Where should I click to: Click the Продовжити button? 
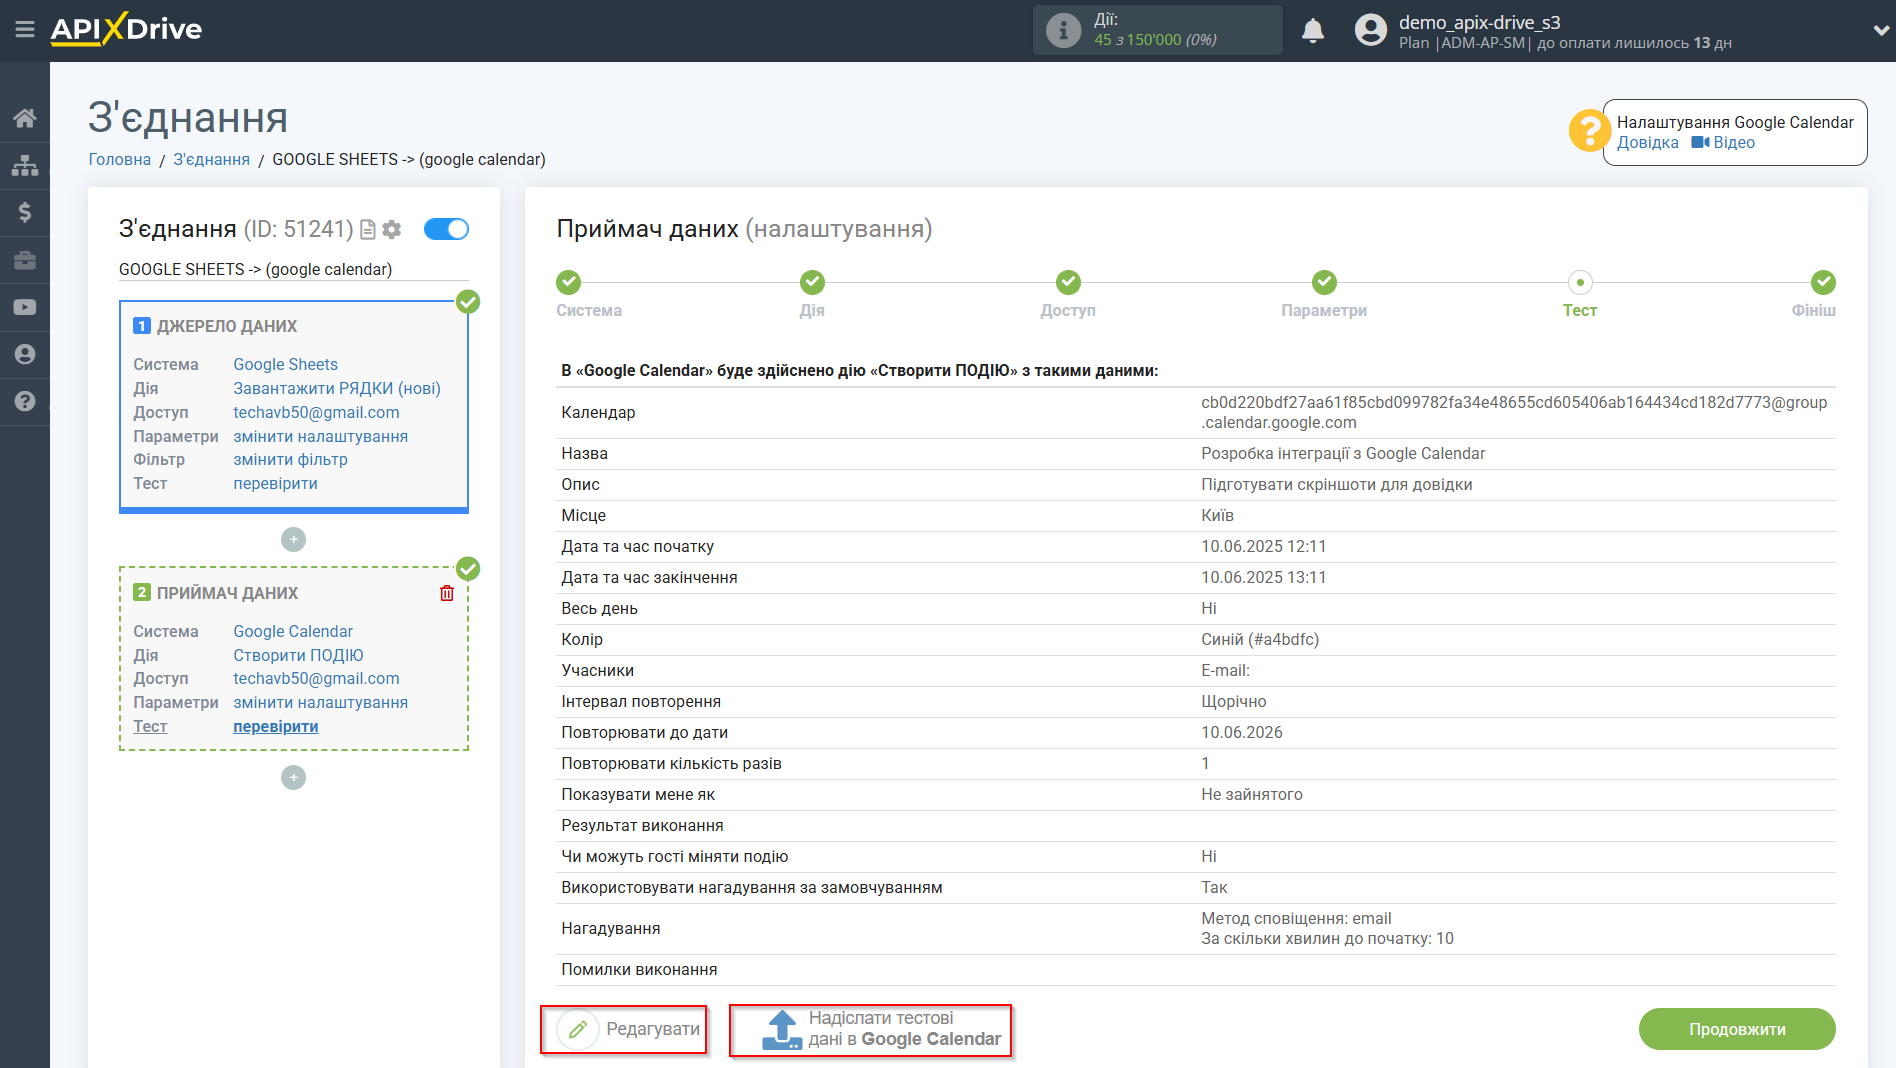[x=1737, y=1029]
